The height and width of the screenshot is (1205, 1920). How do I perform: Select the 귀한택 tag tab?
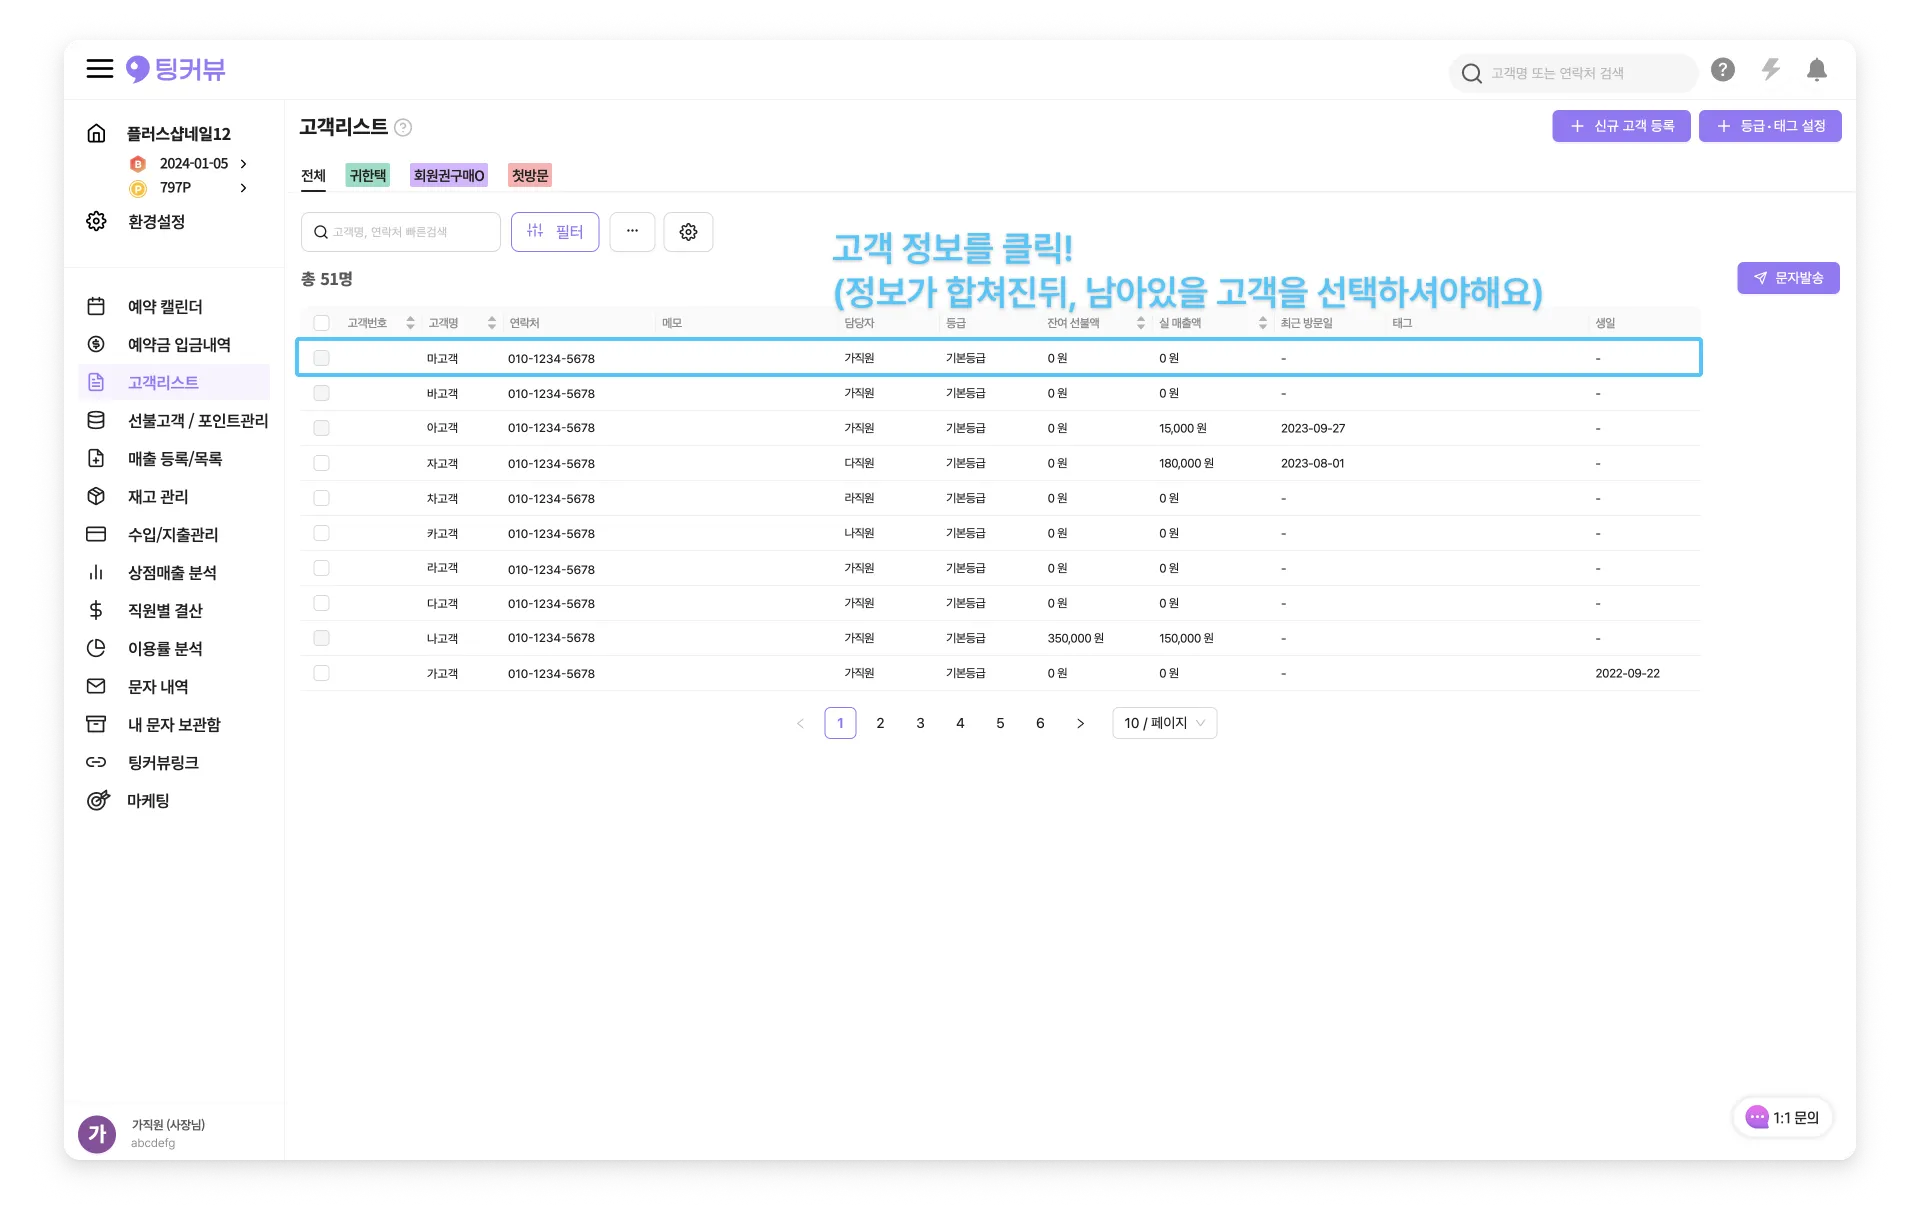(367, 176)
